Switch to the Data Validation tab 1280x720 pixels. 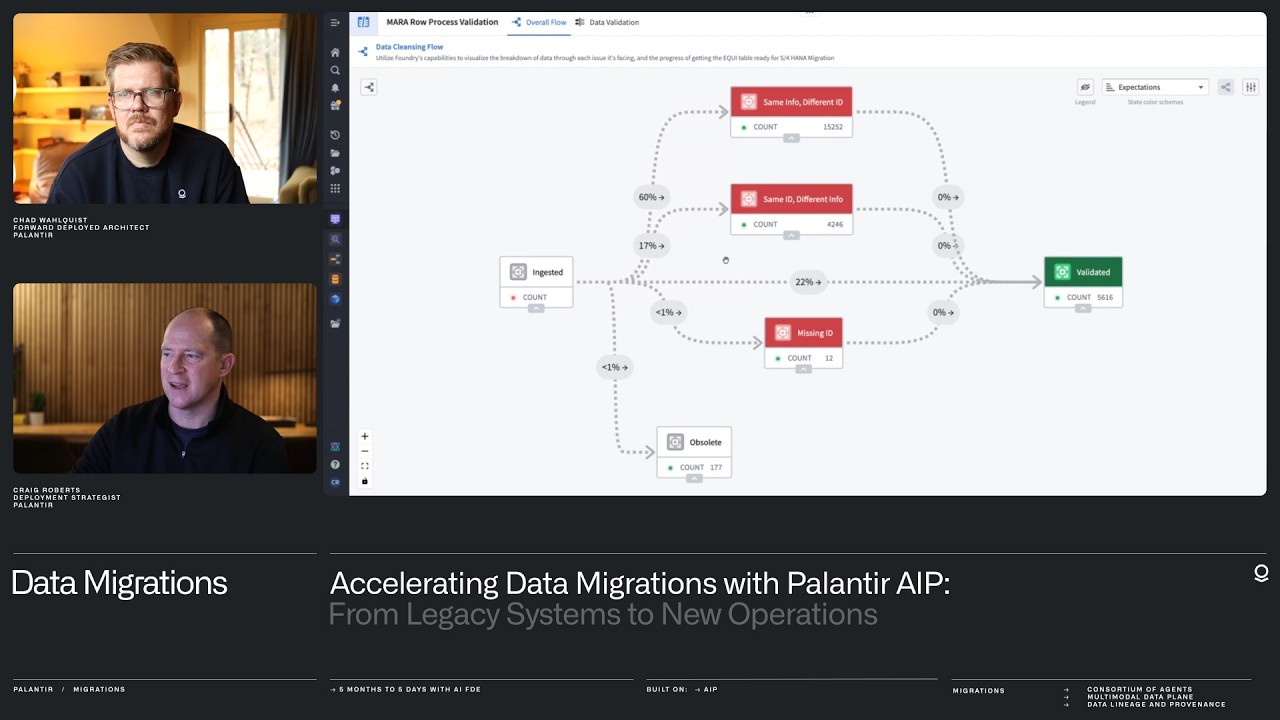pyautogui.click(x=607, y=22)
